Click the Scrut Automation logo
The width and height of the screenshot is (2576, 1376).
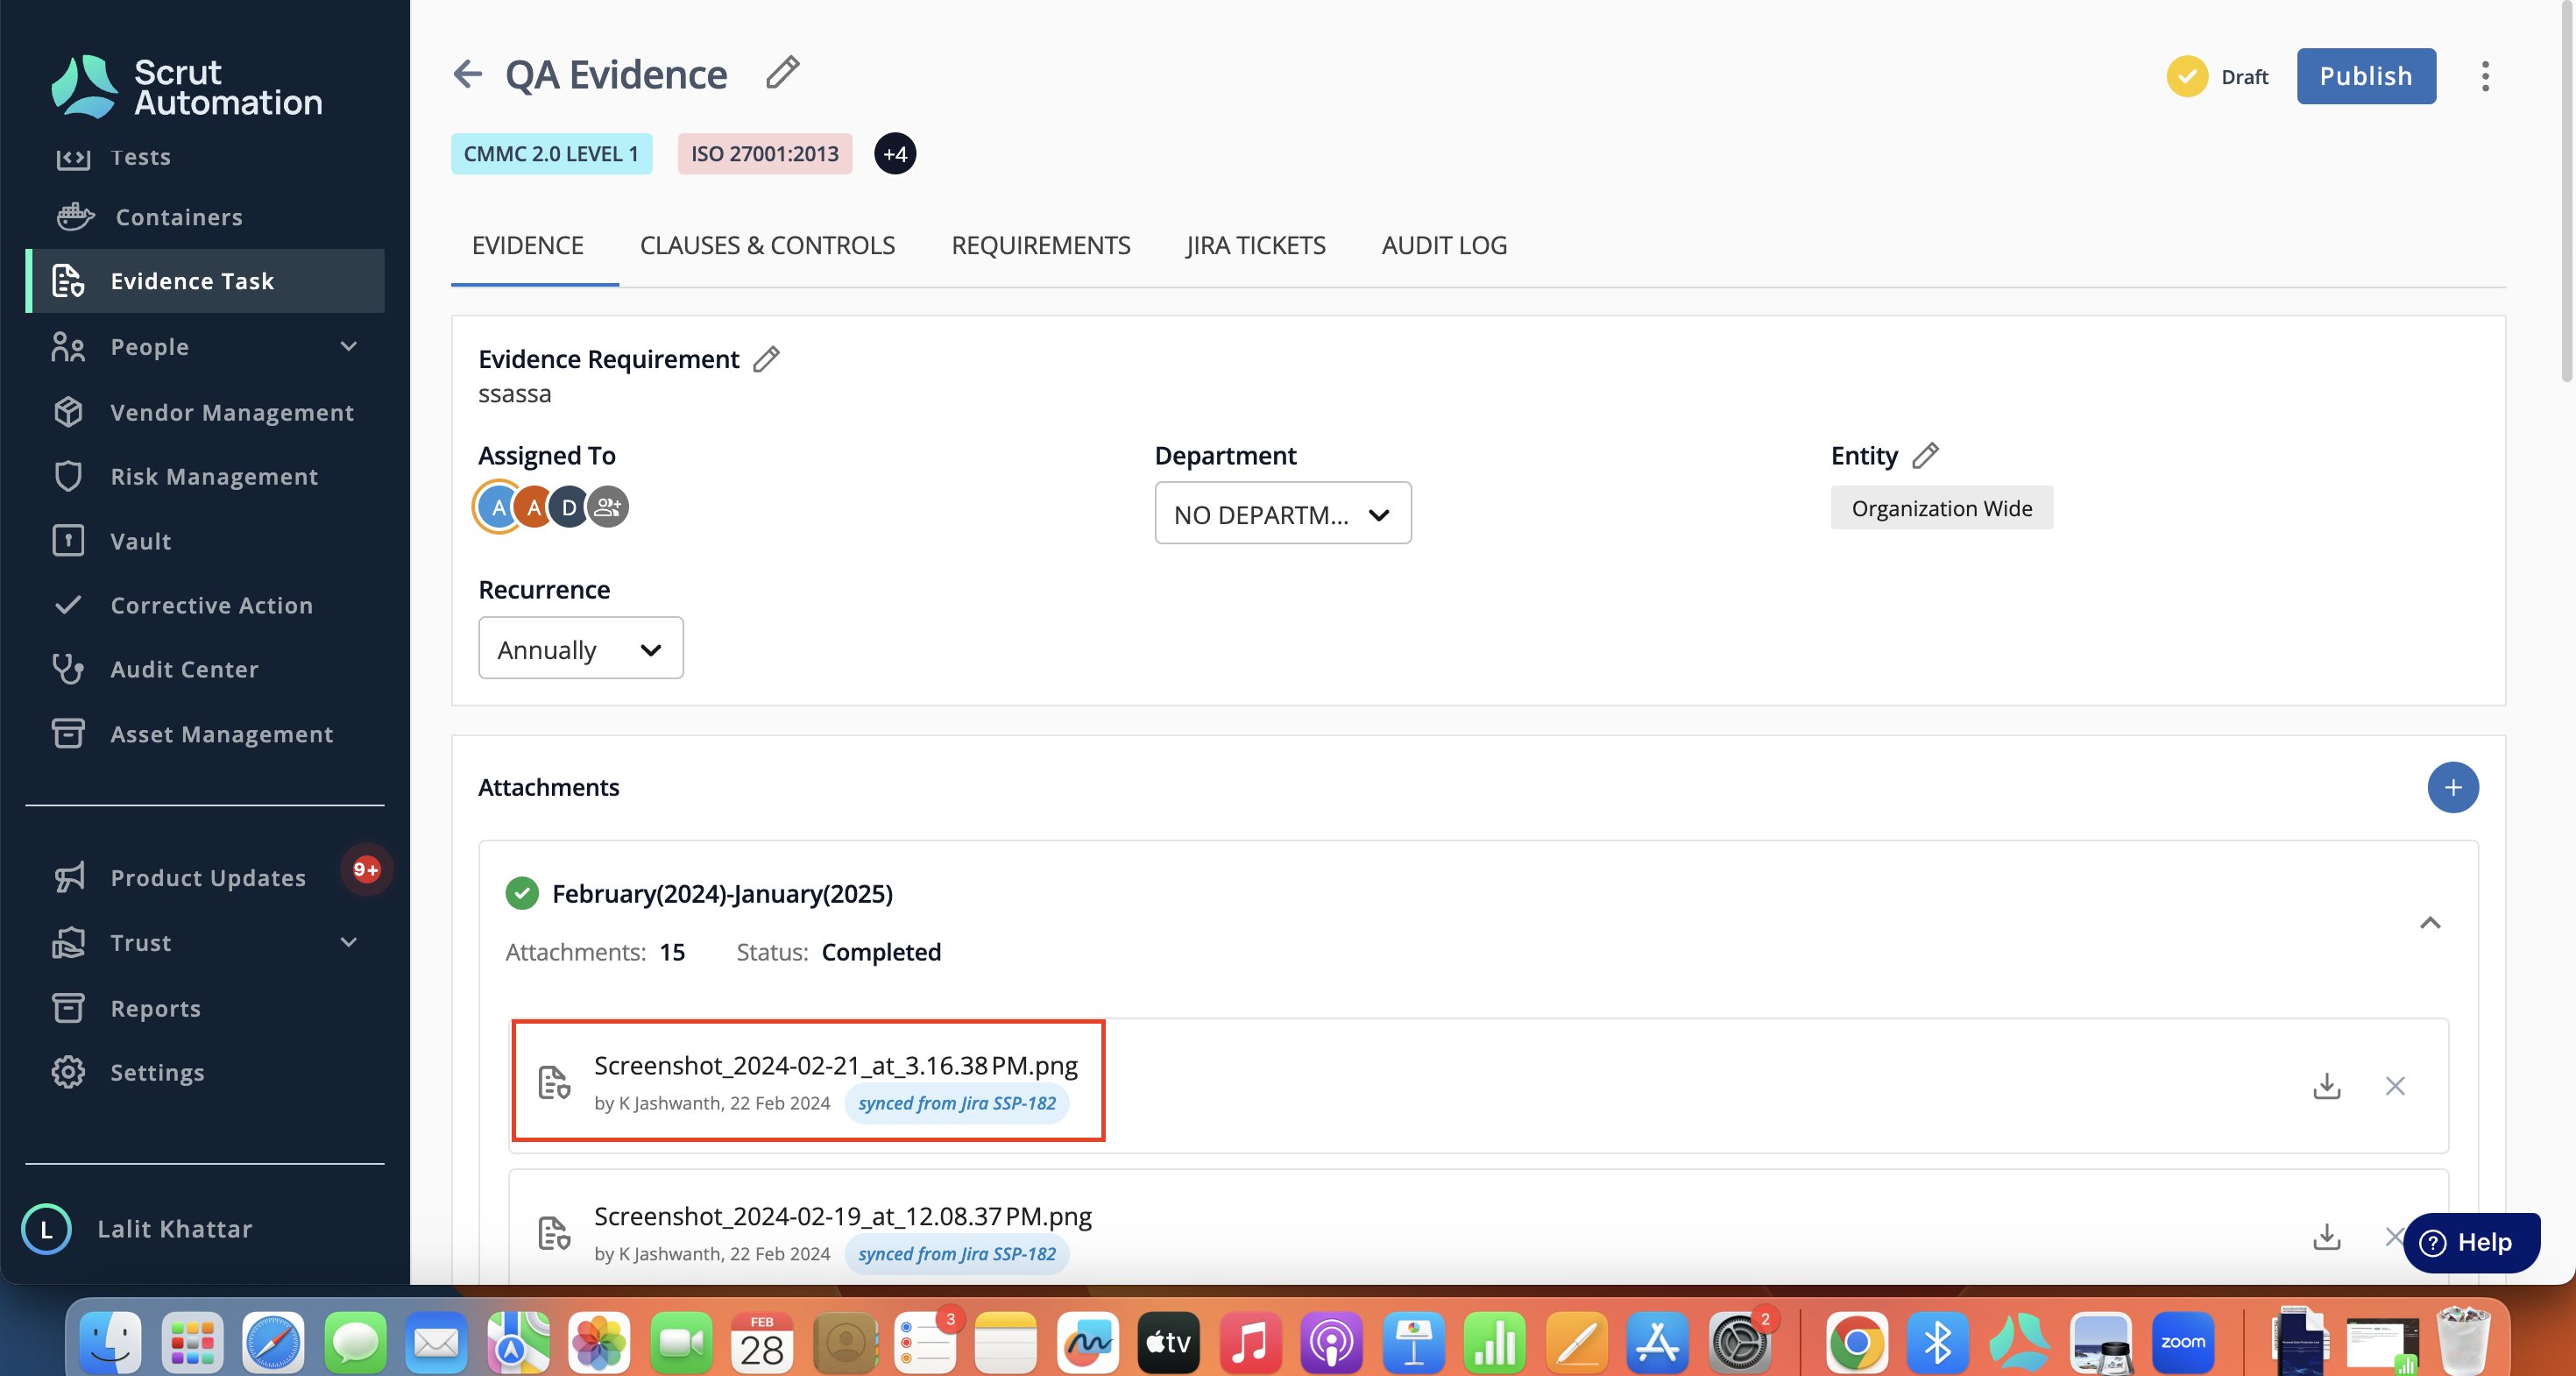click(187, 87)
